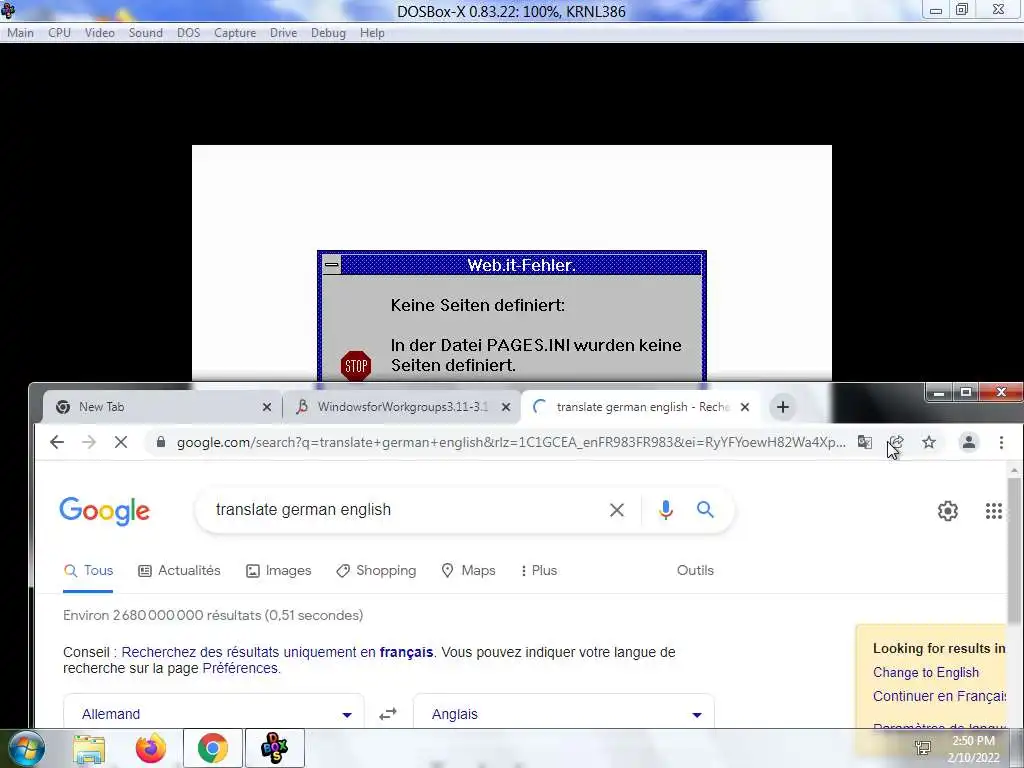Image resolution: width=1024 pixels, height=768 pixels.
Task: Select the Images results tab
Action: point(278,570)
